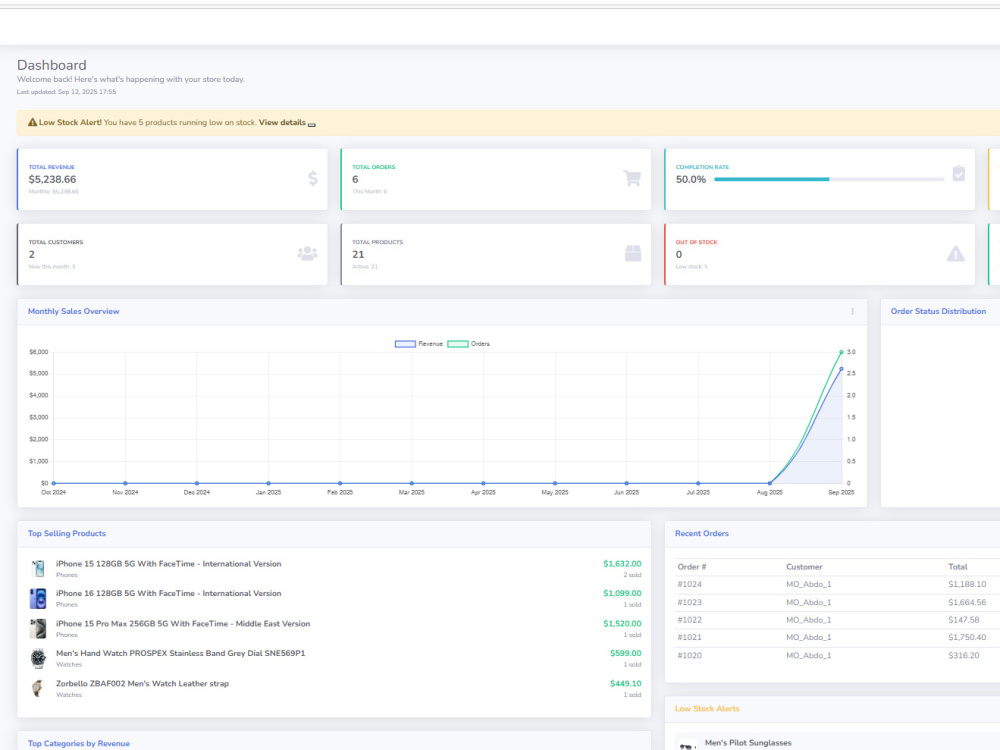Click the $1,632.00 revenue for iPhone 15
Screen dimensions: 1000x750
(x=622, y=564)
